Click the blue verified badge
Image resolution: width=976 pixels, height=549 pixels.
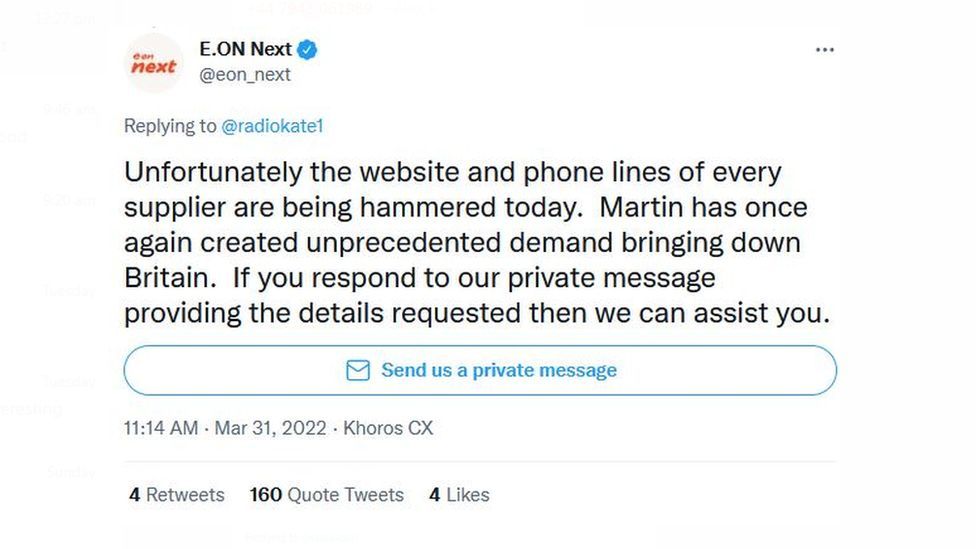click(x=307, y=49)
